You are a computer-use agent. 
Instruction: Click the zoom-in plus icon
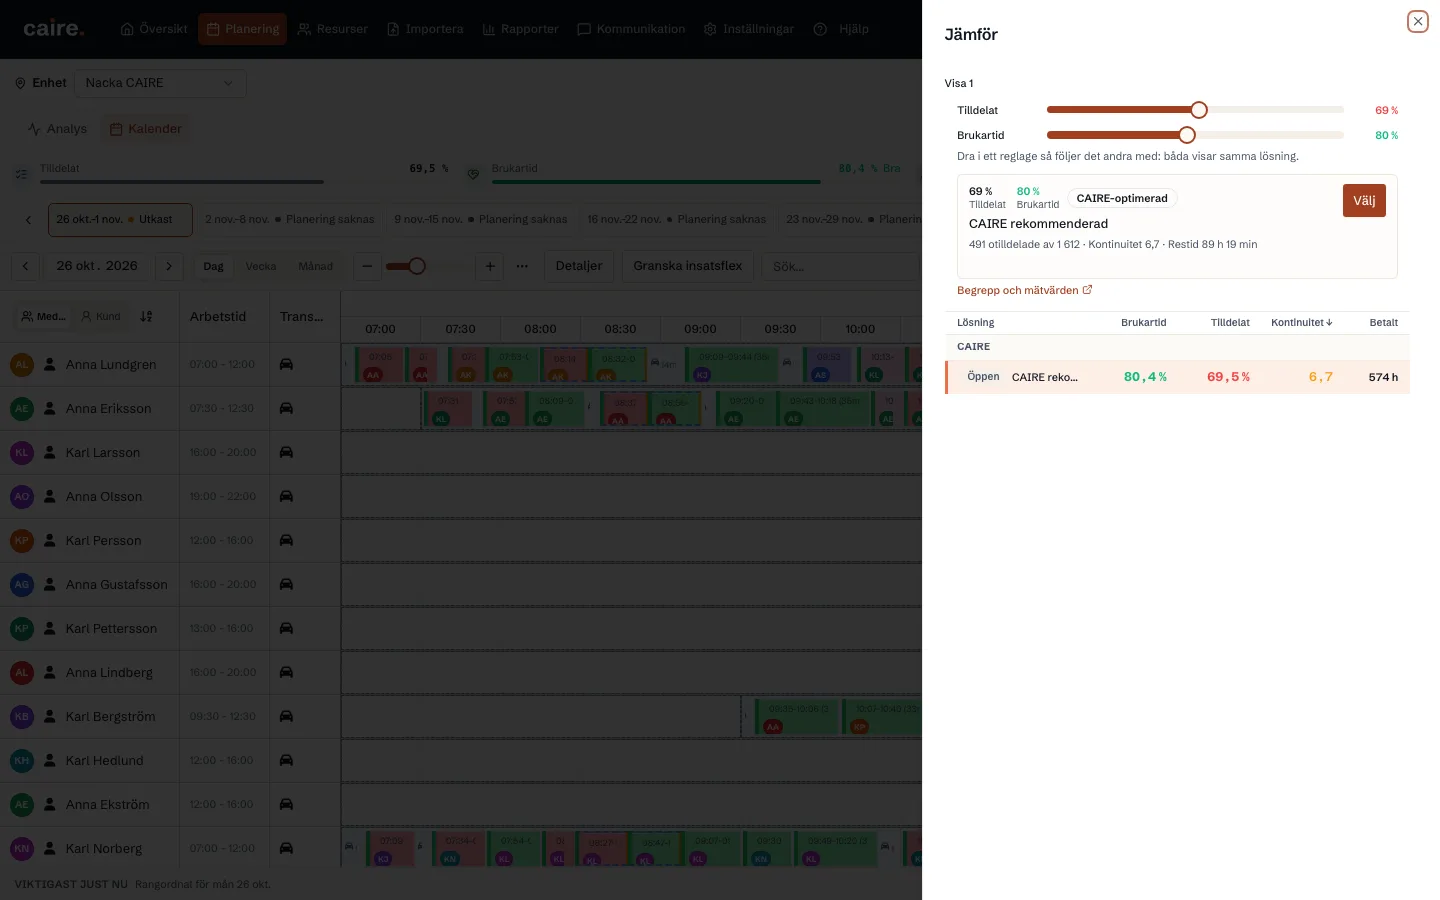(x=490, y=266)
